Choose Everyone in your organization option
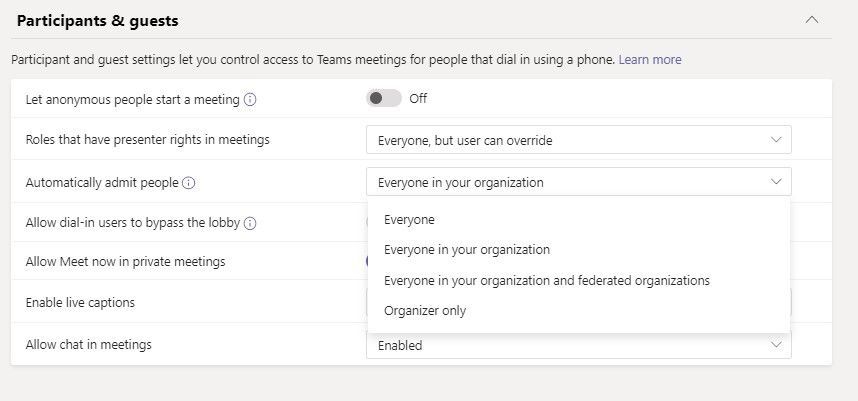 point(467,249)
